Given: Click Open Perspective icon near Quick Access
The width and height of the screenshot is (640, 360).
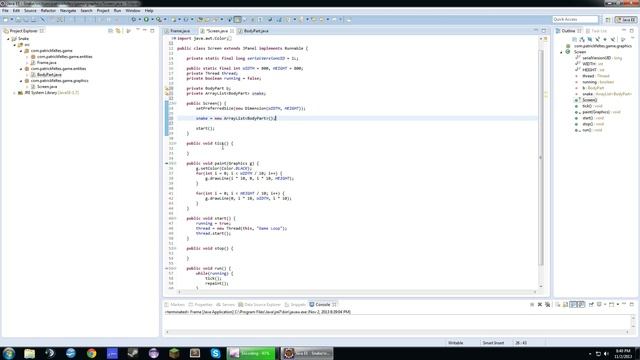Looking at the screenshot, I should click(x=608, y=19).
